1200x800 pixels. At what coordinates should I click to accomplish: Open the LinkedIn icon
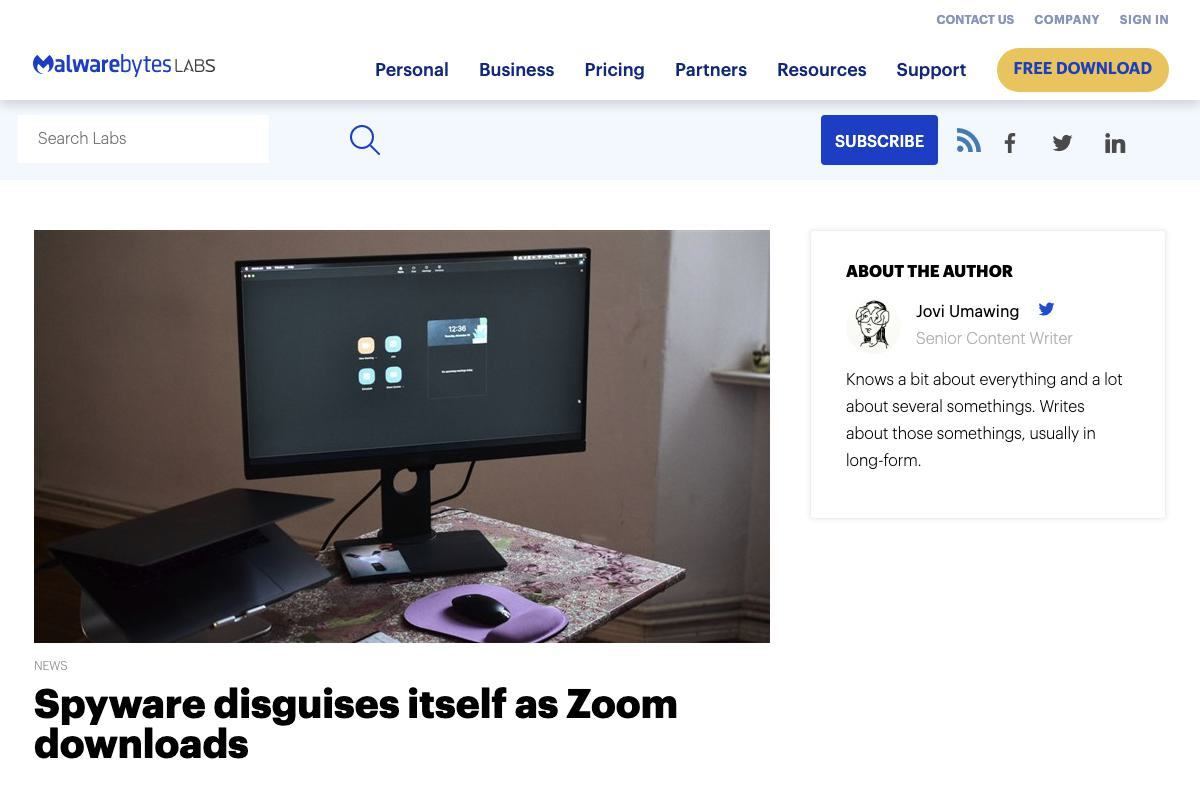[x=1115, y=143]
